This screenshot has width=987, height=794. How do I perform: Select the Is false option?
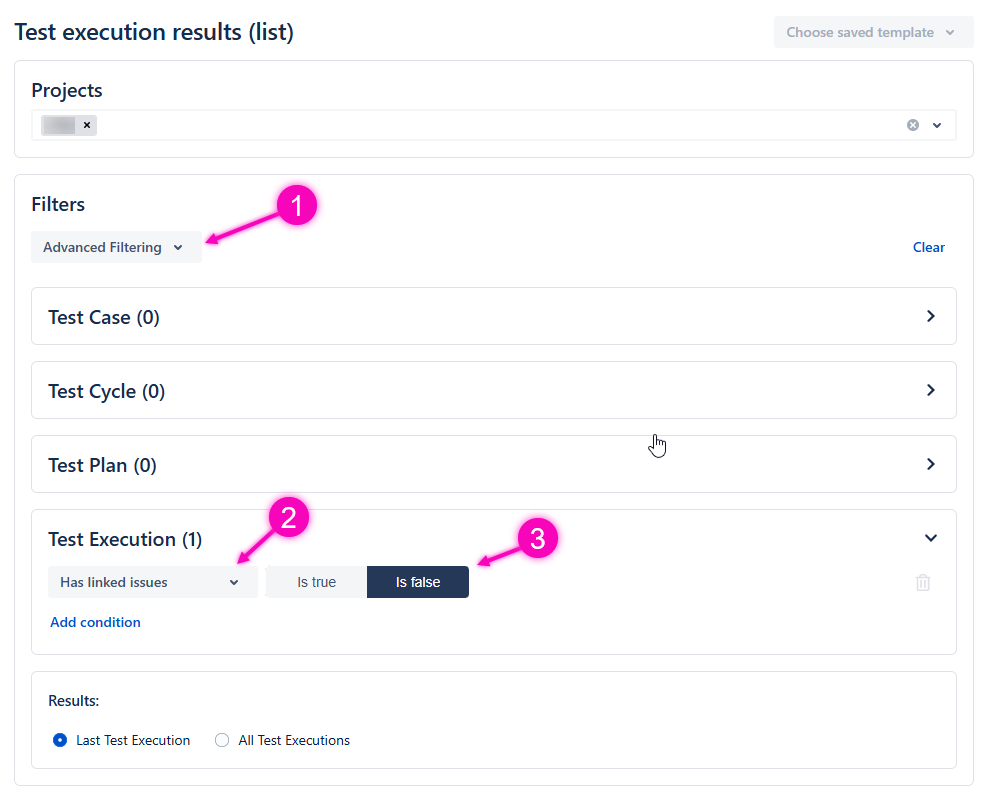coord(418,582)
